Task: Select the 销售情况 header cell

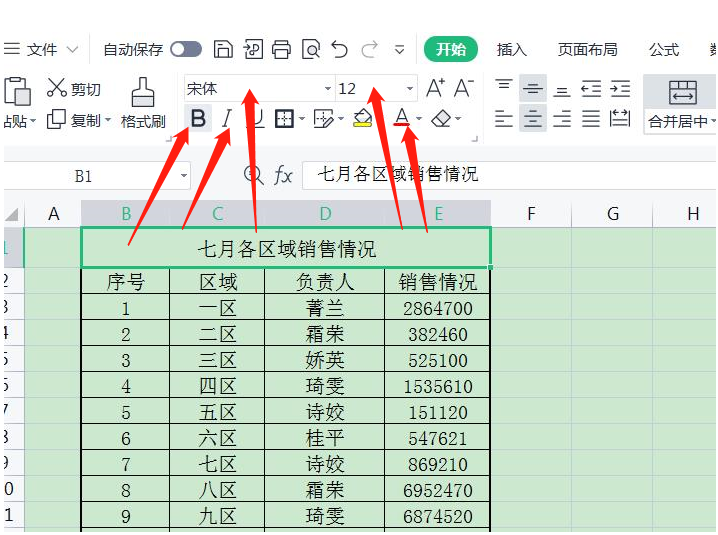Action: (438, 282)
